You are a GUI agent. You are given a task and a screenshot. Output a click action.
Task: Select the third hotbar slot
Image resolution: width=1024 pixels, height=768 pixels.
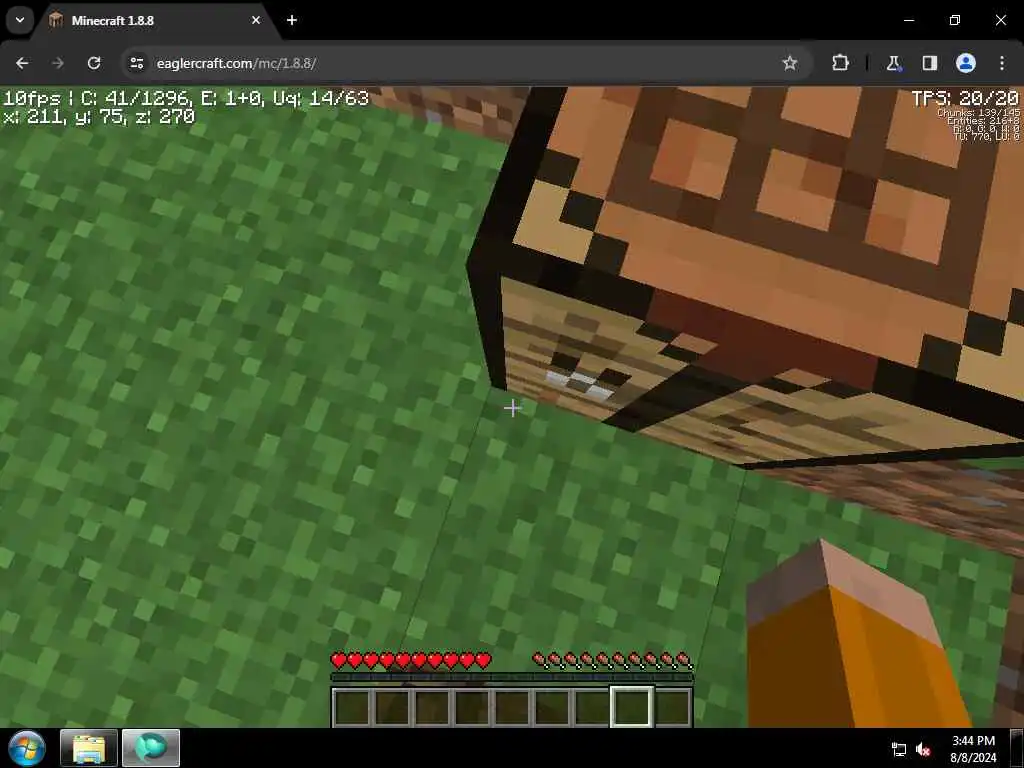[432, 707]
